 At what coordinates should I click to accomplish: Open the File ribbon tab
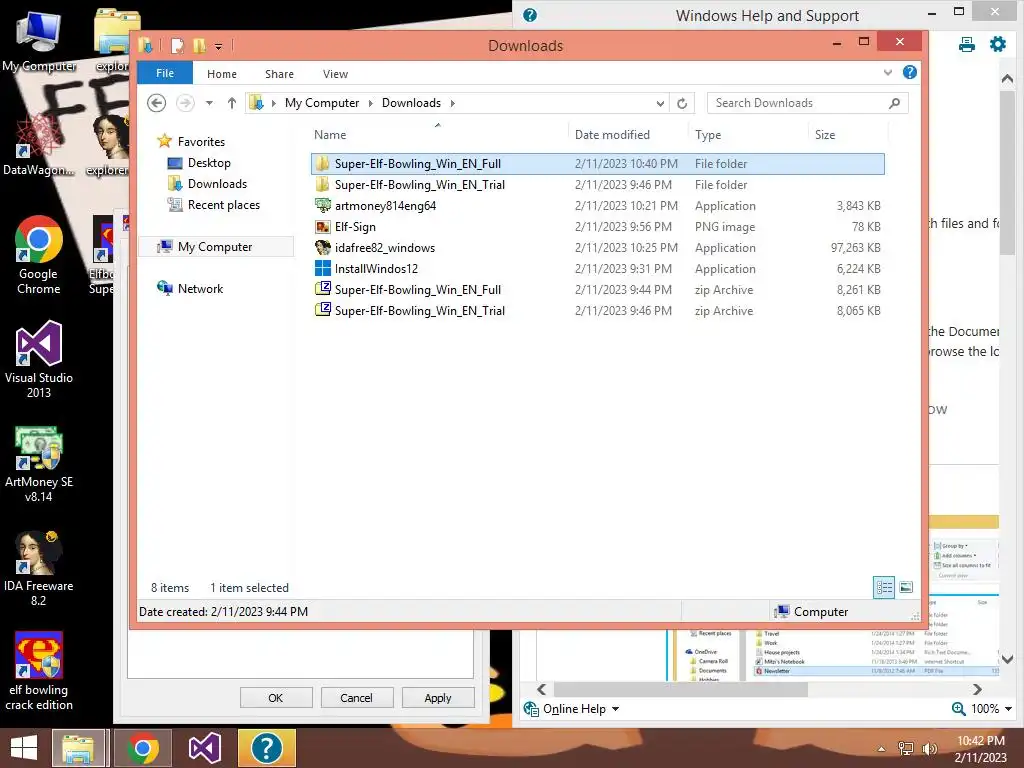click(x=165, y=73)
